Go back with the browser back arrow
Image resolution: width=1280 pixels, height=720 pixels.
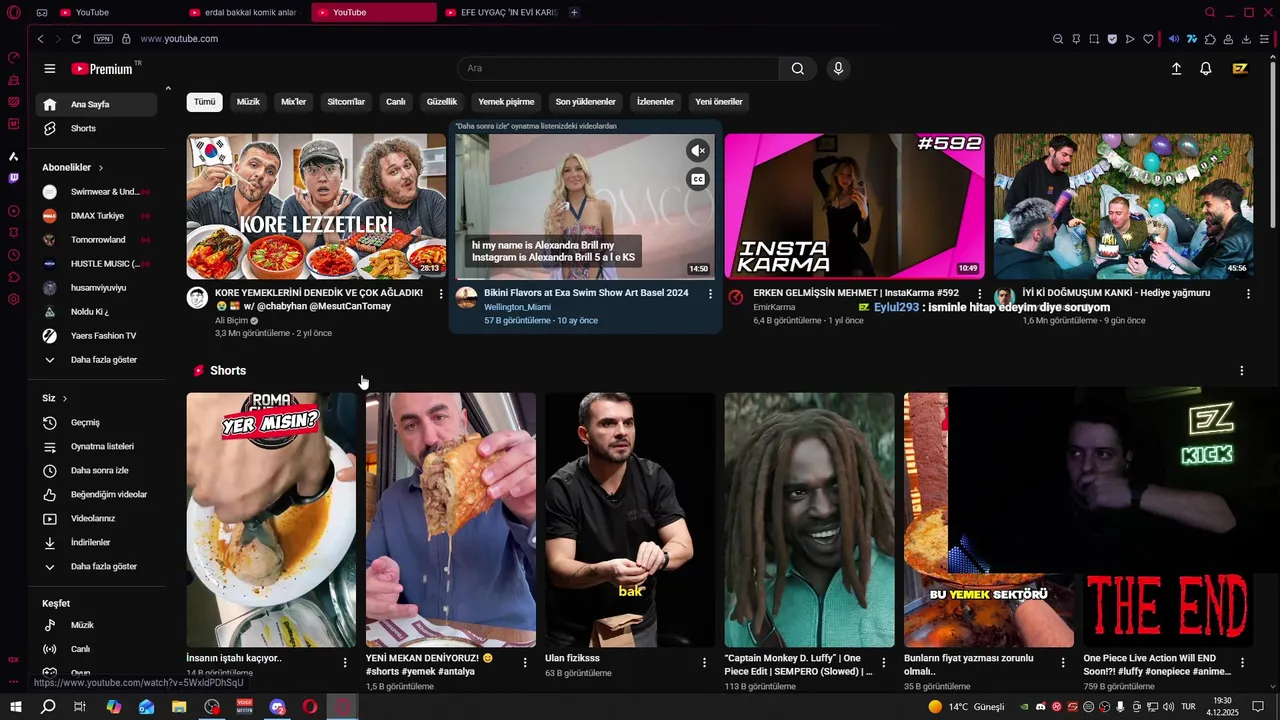point(40,39)
